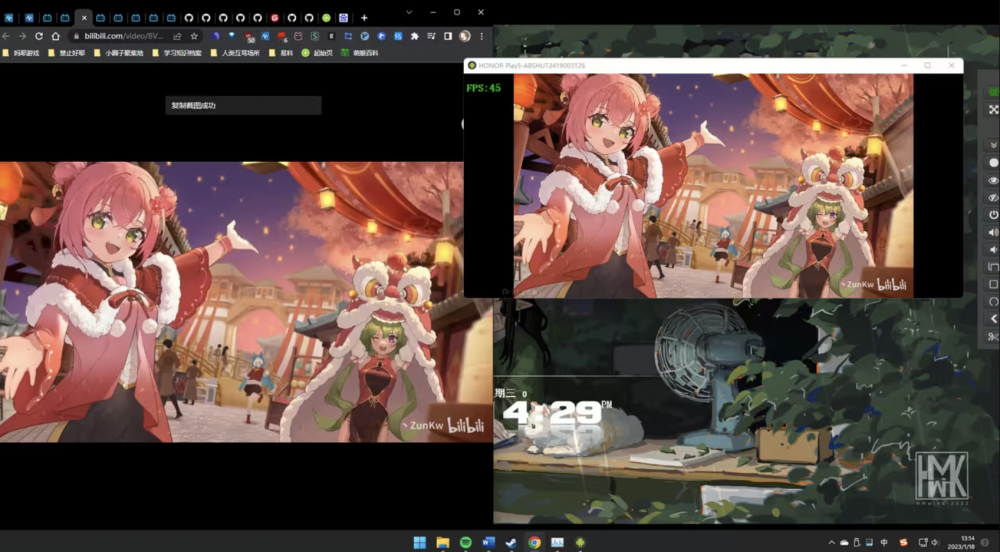Open the Chrome home page button
Screen dimensions: 1000x552
(55, 36)
